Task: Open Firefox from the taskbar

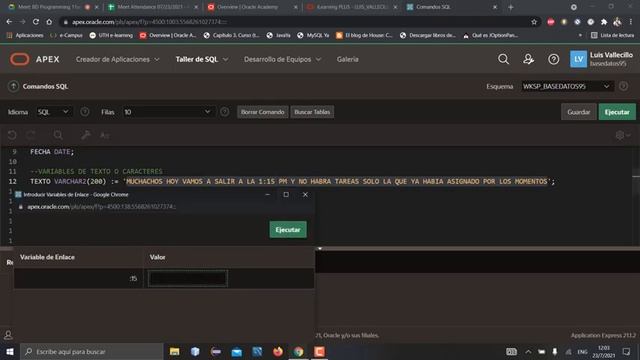Action: pos(278,351)
